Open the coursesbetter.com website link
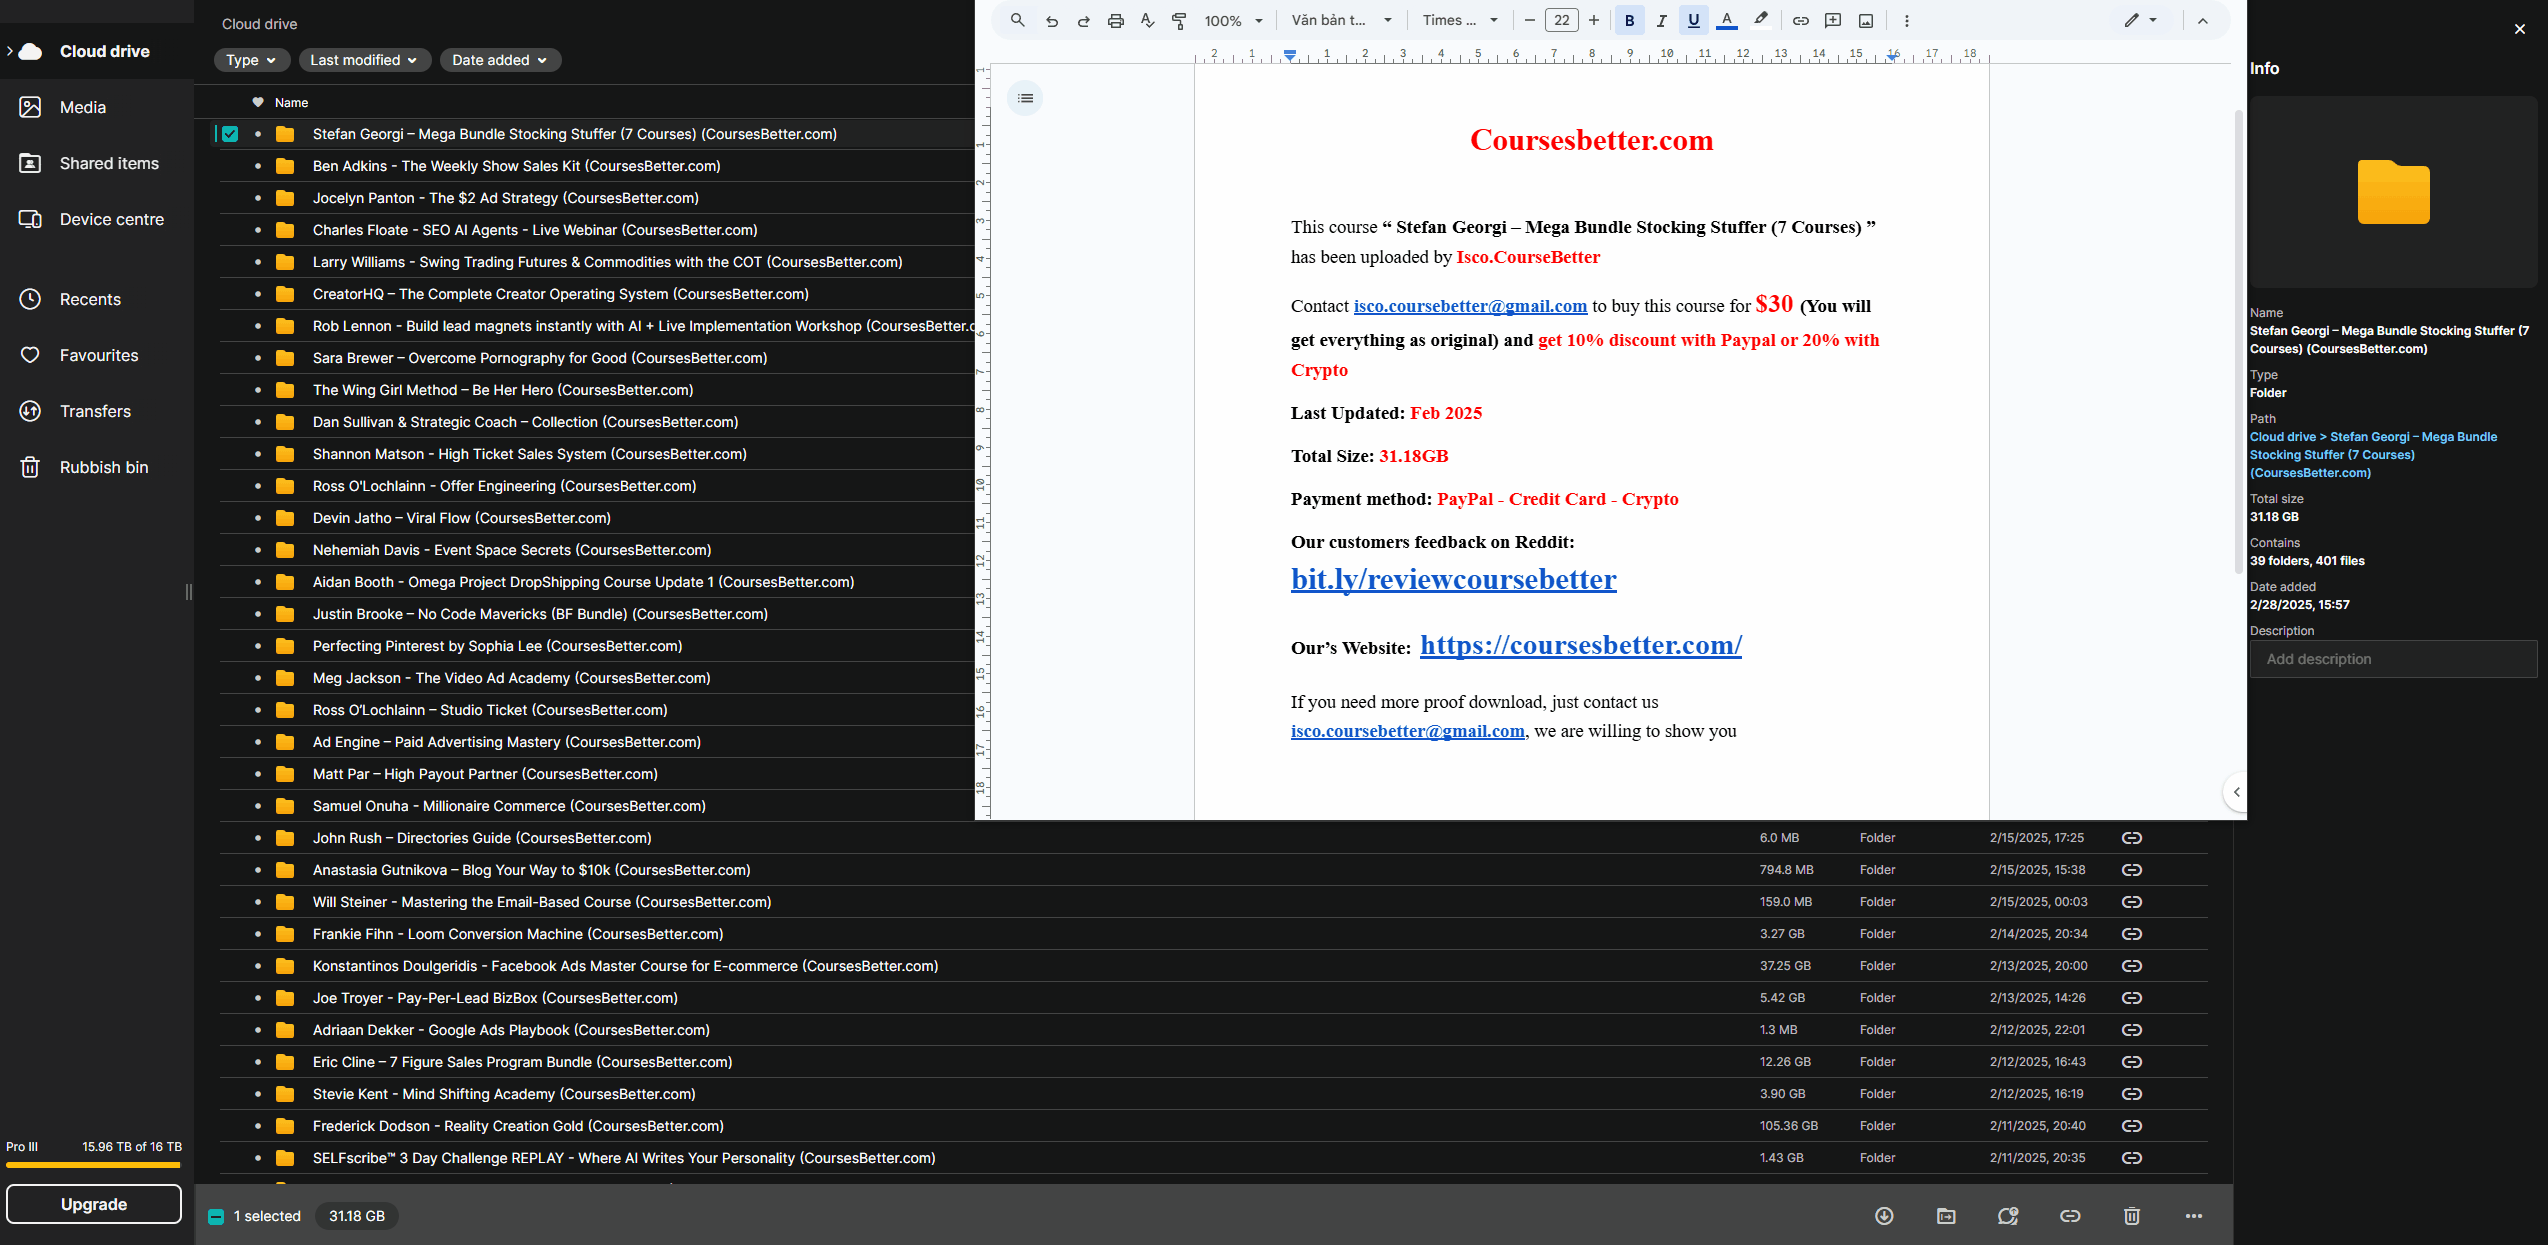Image resolution: width=2548 pixels, height=1245 pixels. coord(1580,645)
